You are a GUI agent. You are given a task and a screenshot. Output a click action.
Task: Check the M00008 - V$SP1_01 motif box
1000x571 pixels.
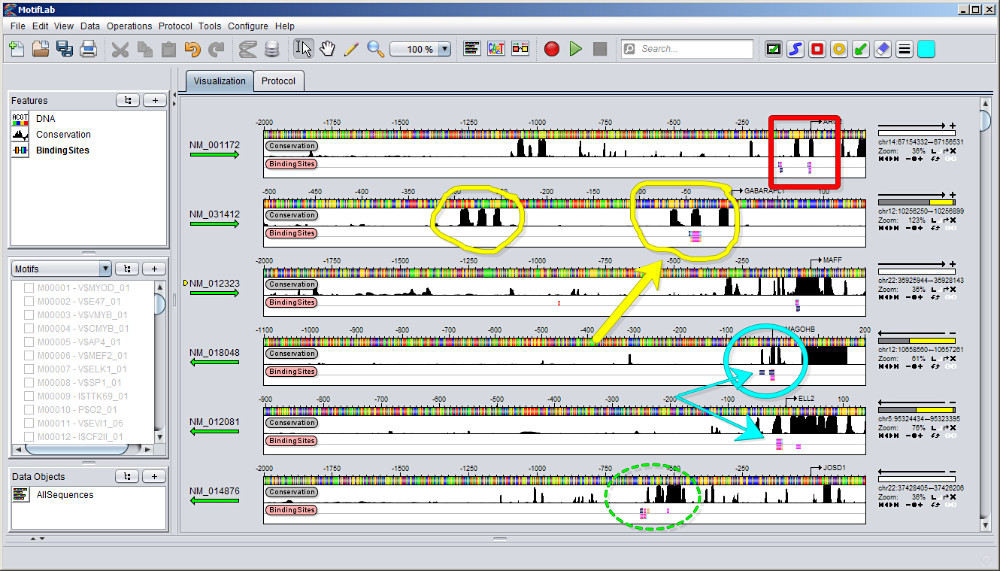click(x=29, y=382)
